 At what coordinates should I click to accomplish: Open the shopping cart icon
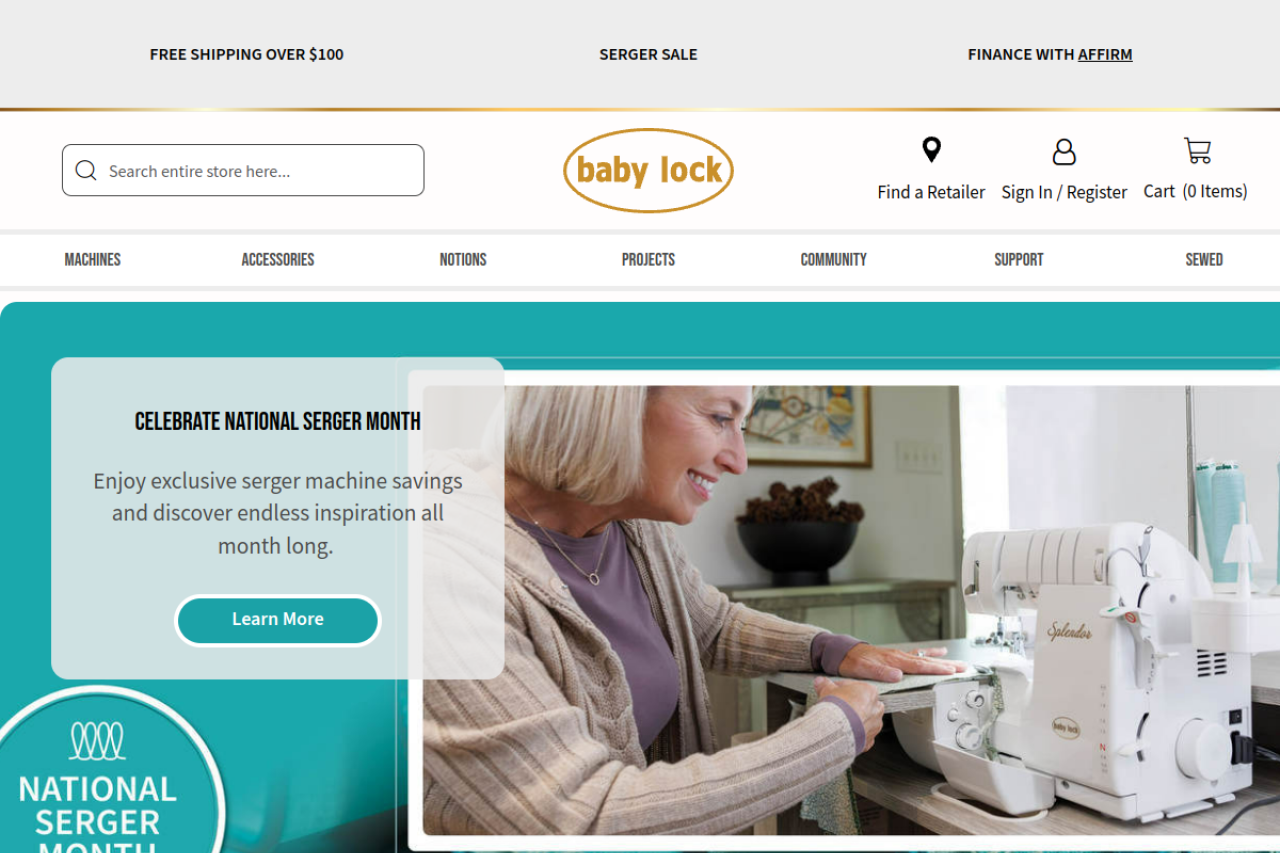(x=1197, y=151)
